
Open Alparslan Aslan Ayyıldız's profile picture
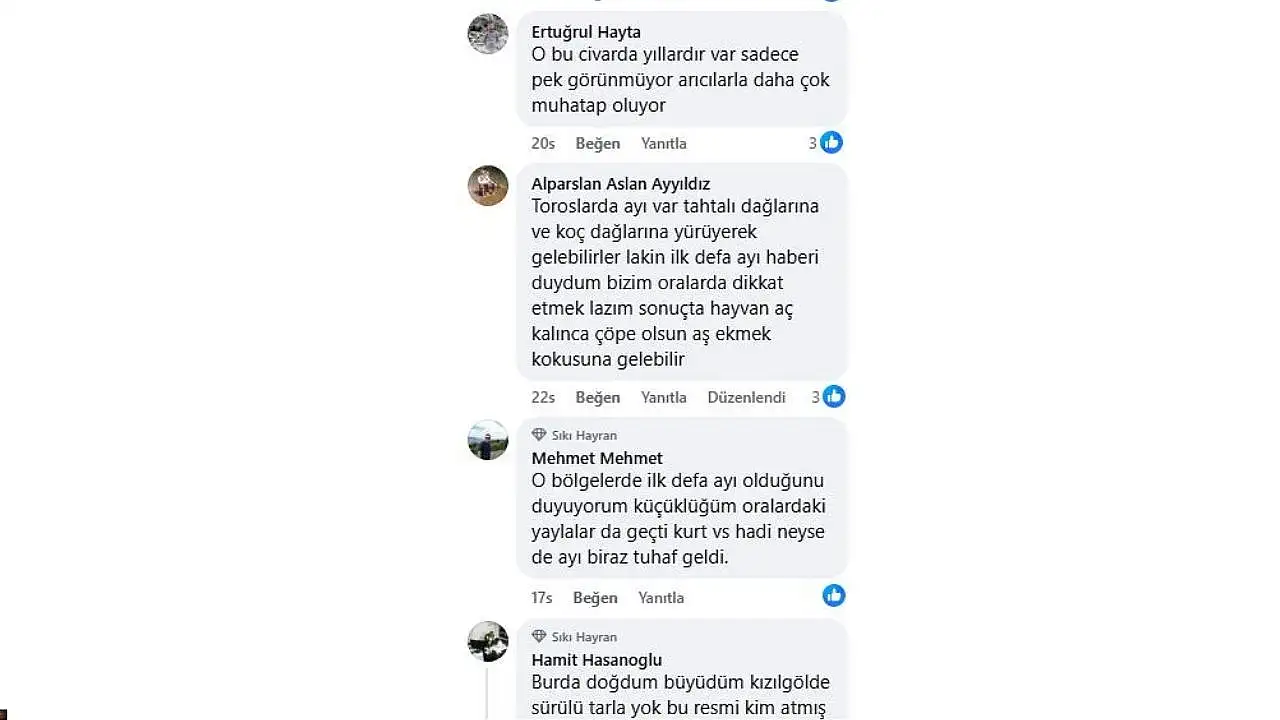point(488,186)
